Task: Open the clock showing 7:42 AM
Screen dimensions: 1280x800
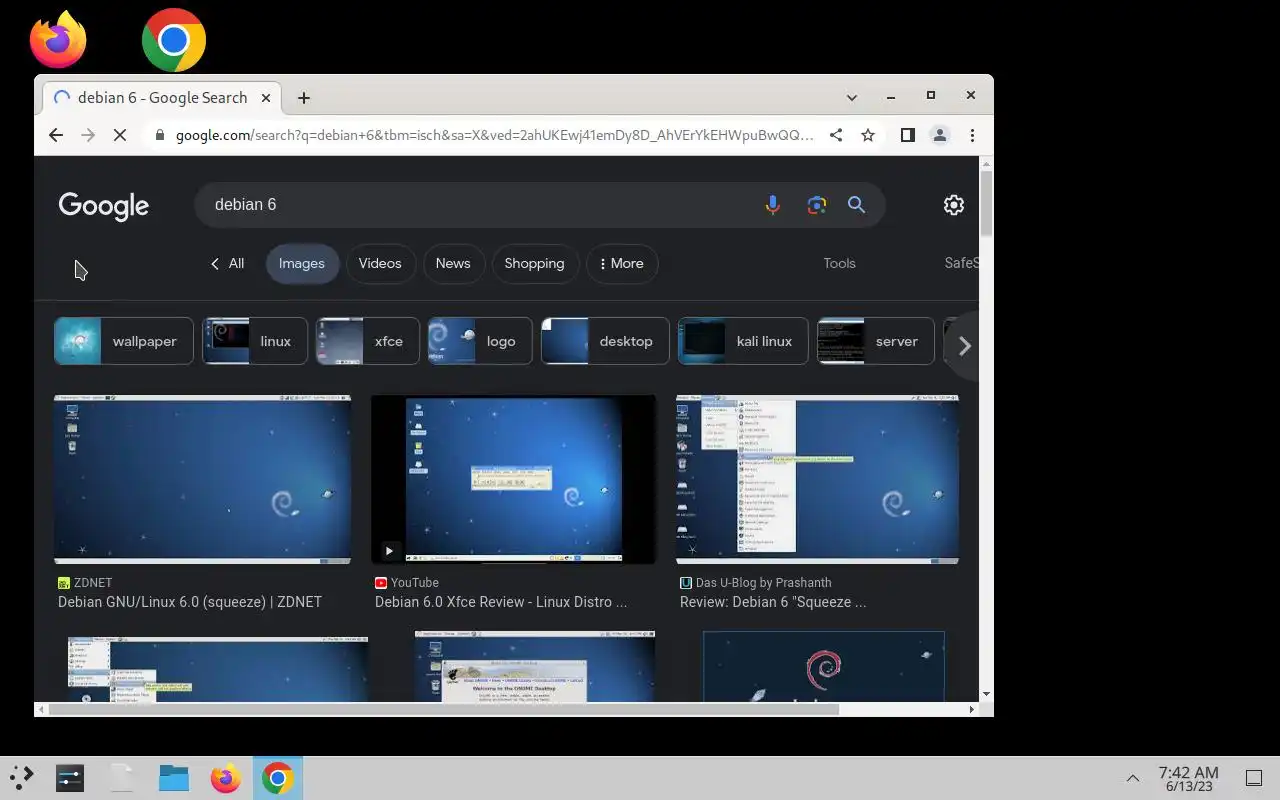Action: (1188, 778)
